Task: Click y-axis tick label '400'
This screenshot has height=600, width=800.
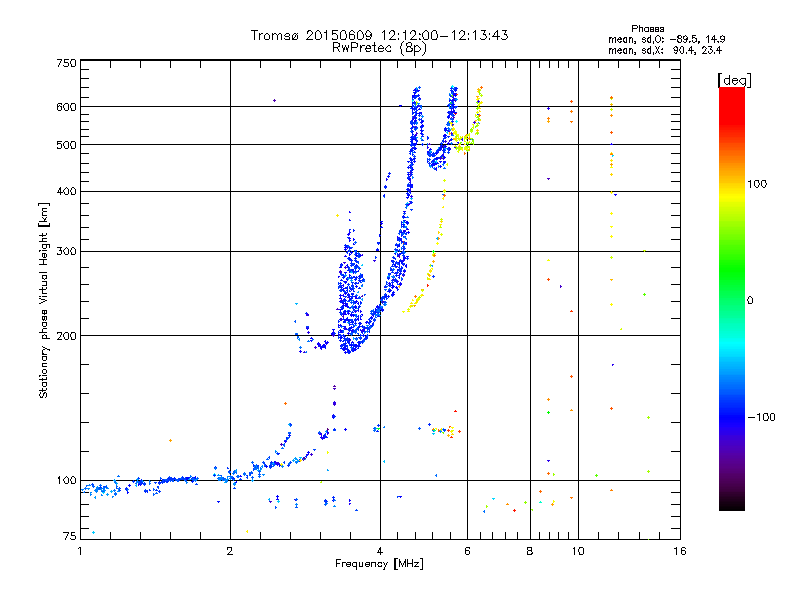Action: [66, 192]
